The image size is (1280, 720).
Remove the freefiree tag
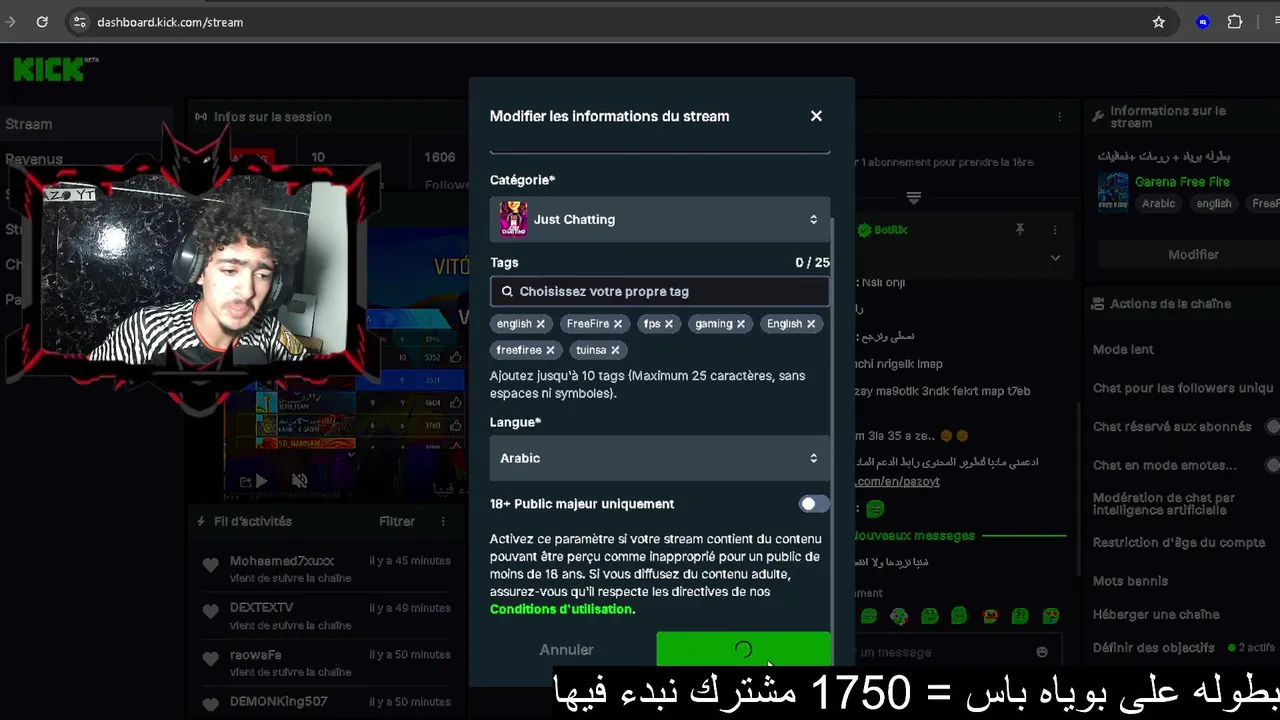pyautogui.click(x=550, y=350)
